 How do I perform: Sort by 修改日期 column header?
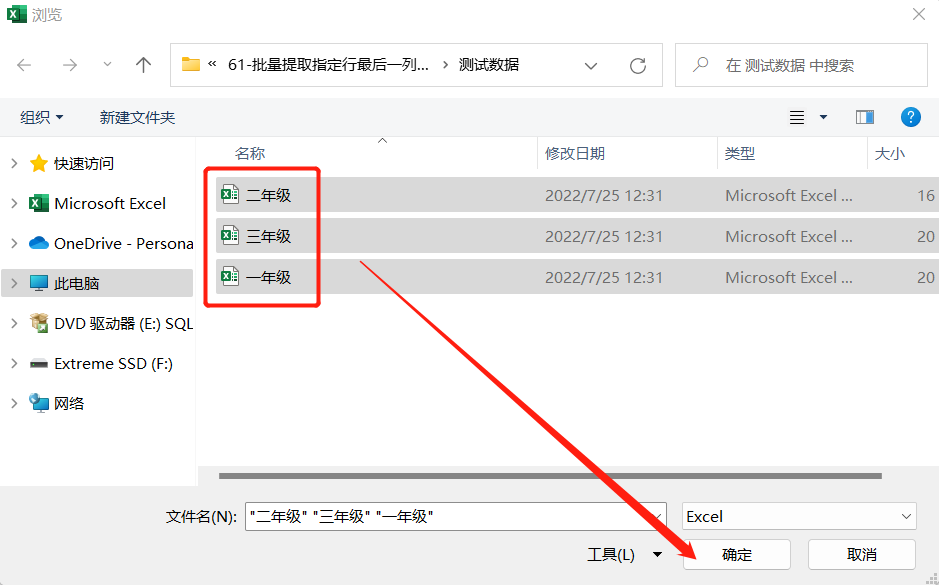[575, 154]
